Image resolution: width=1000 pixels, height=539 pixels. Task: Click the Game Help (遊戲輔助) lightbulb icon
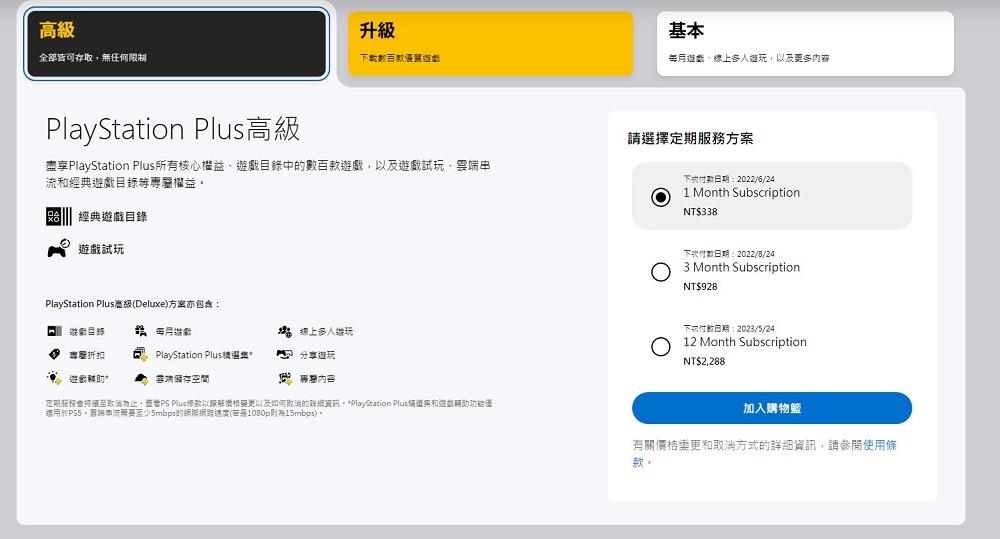pyautogui.click(x=54, y=378)
